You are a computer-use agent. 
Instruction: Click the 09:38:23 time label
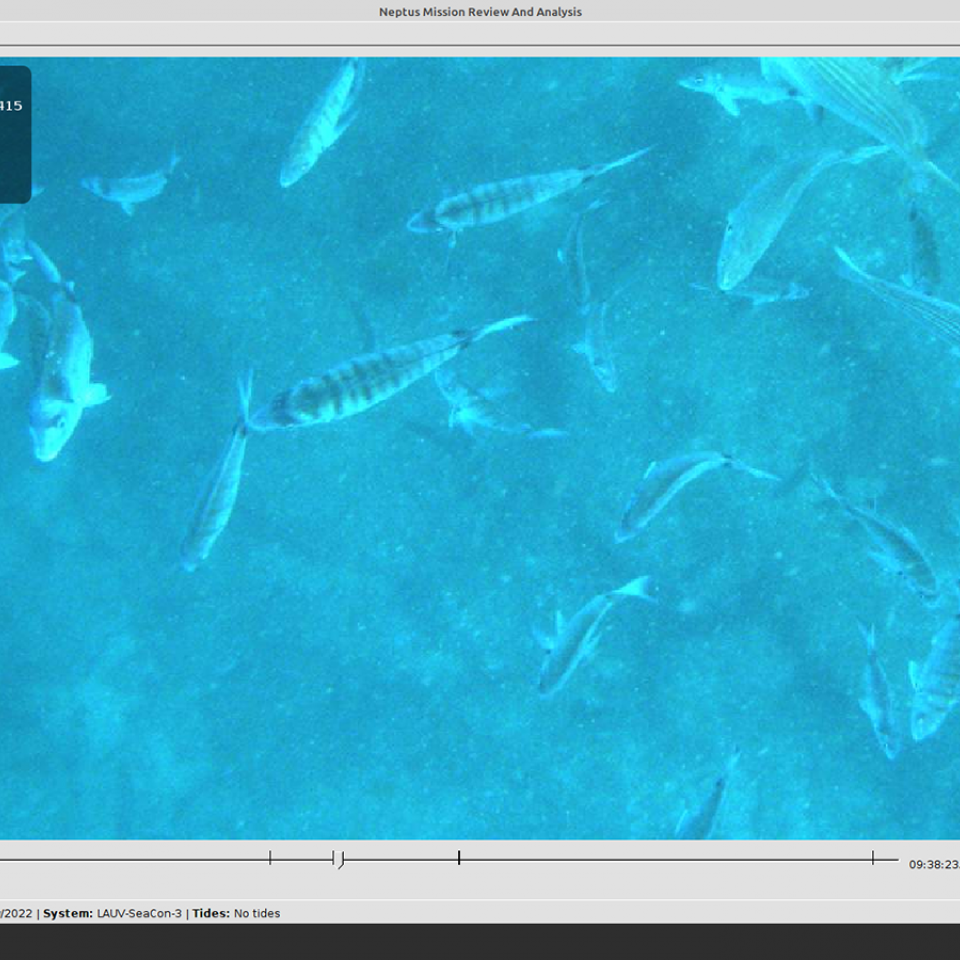coord(933,864)
